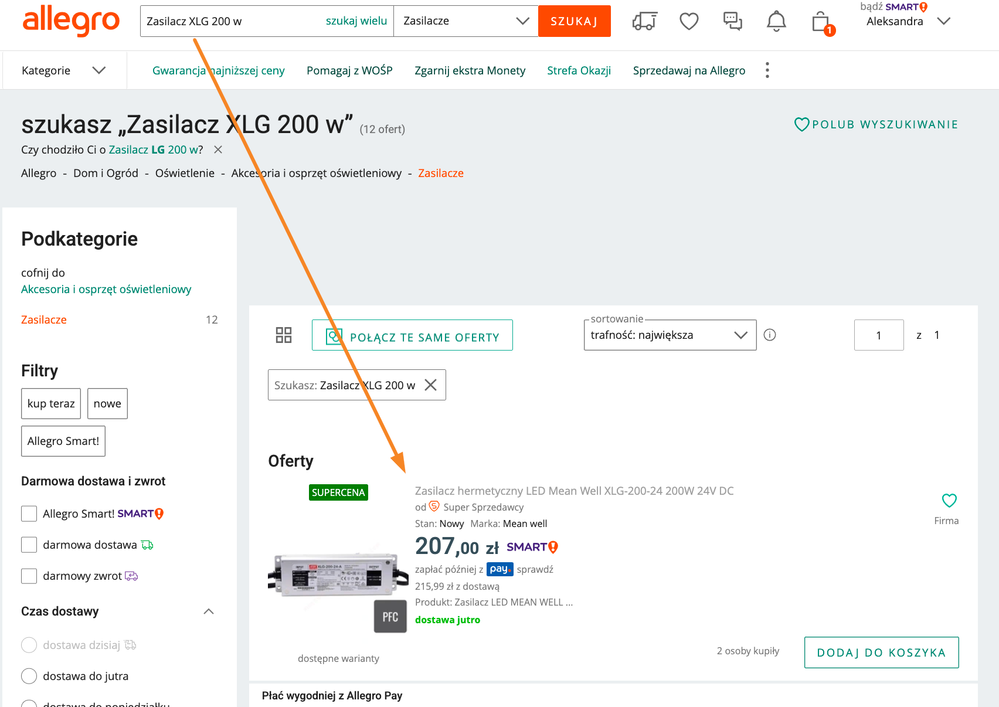Select 'dostawa dzisiaj' radio option

coord(29,645)
